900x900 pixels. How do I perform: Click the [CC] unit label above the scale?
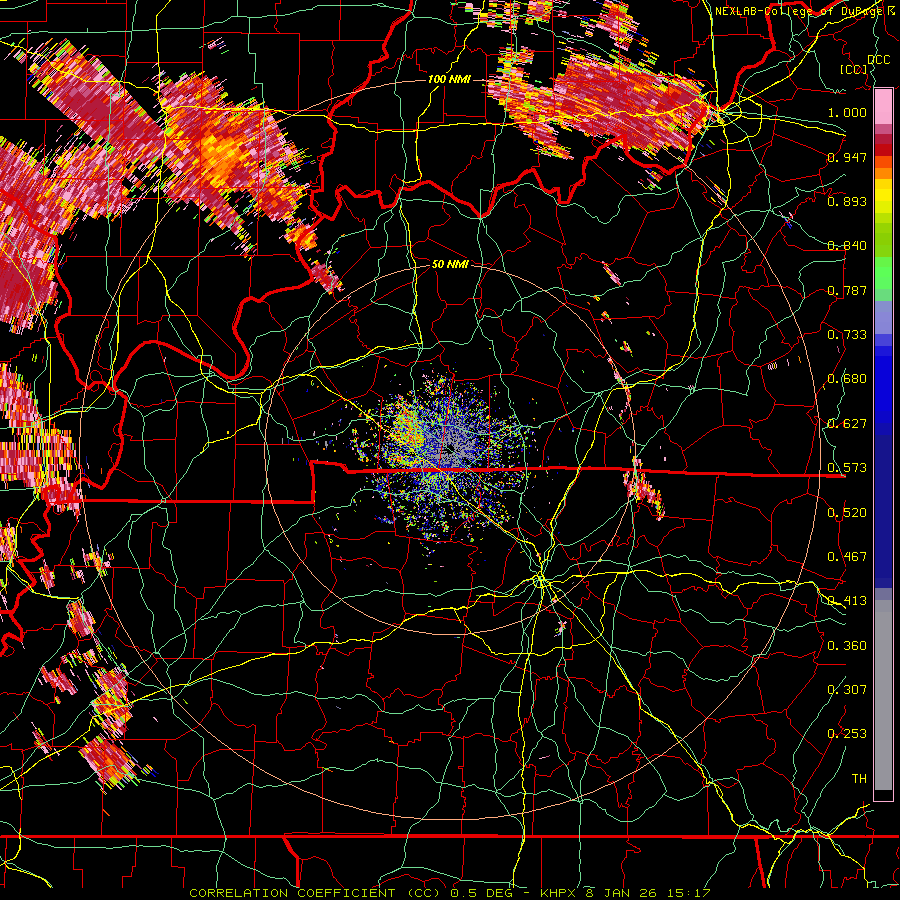[x=854, y=69]
